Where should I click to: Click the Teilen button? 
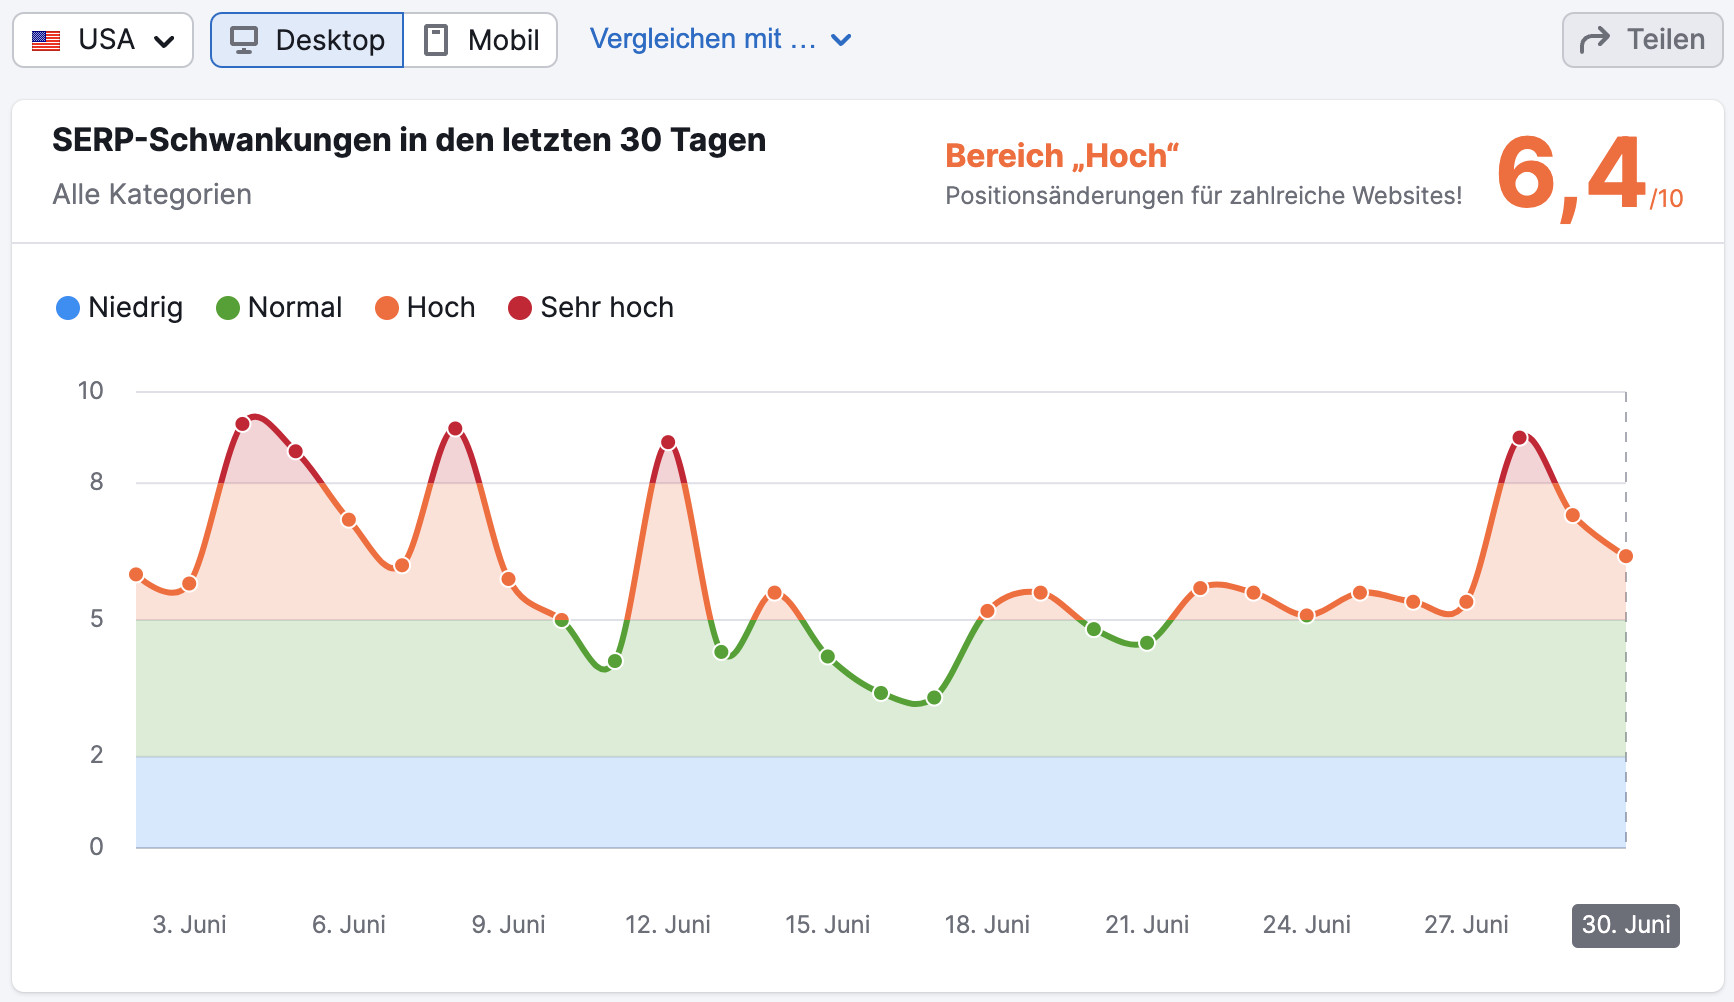click(x=1641, y=39)
